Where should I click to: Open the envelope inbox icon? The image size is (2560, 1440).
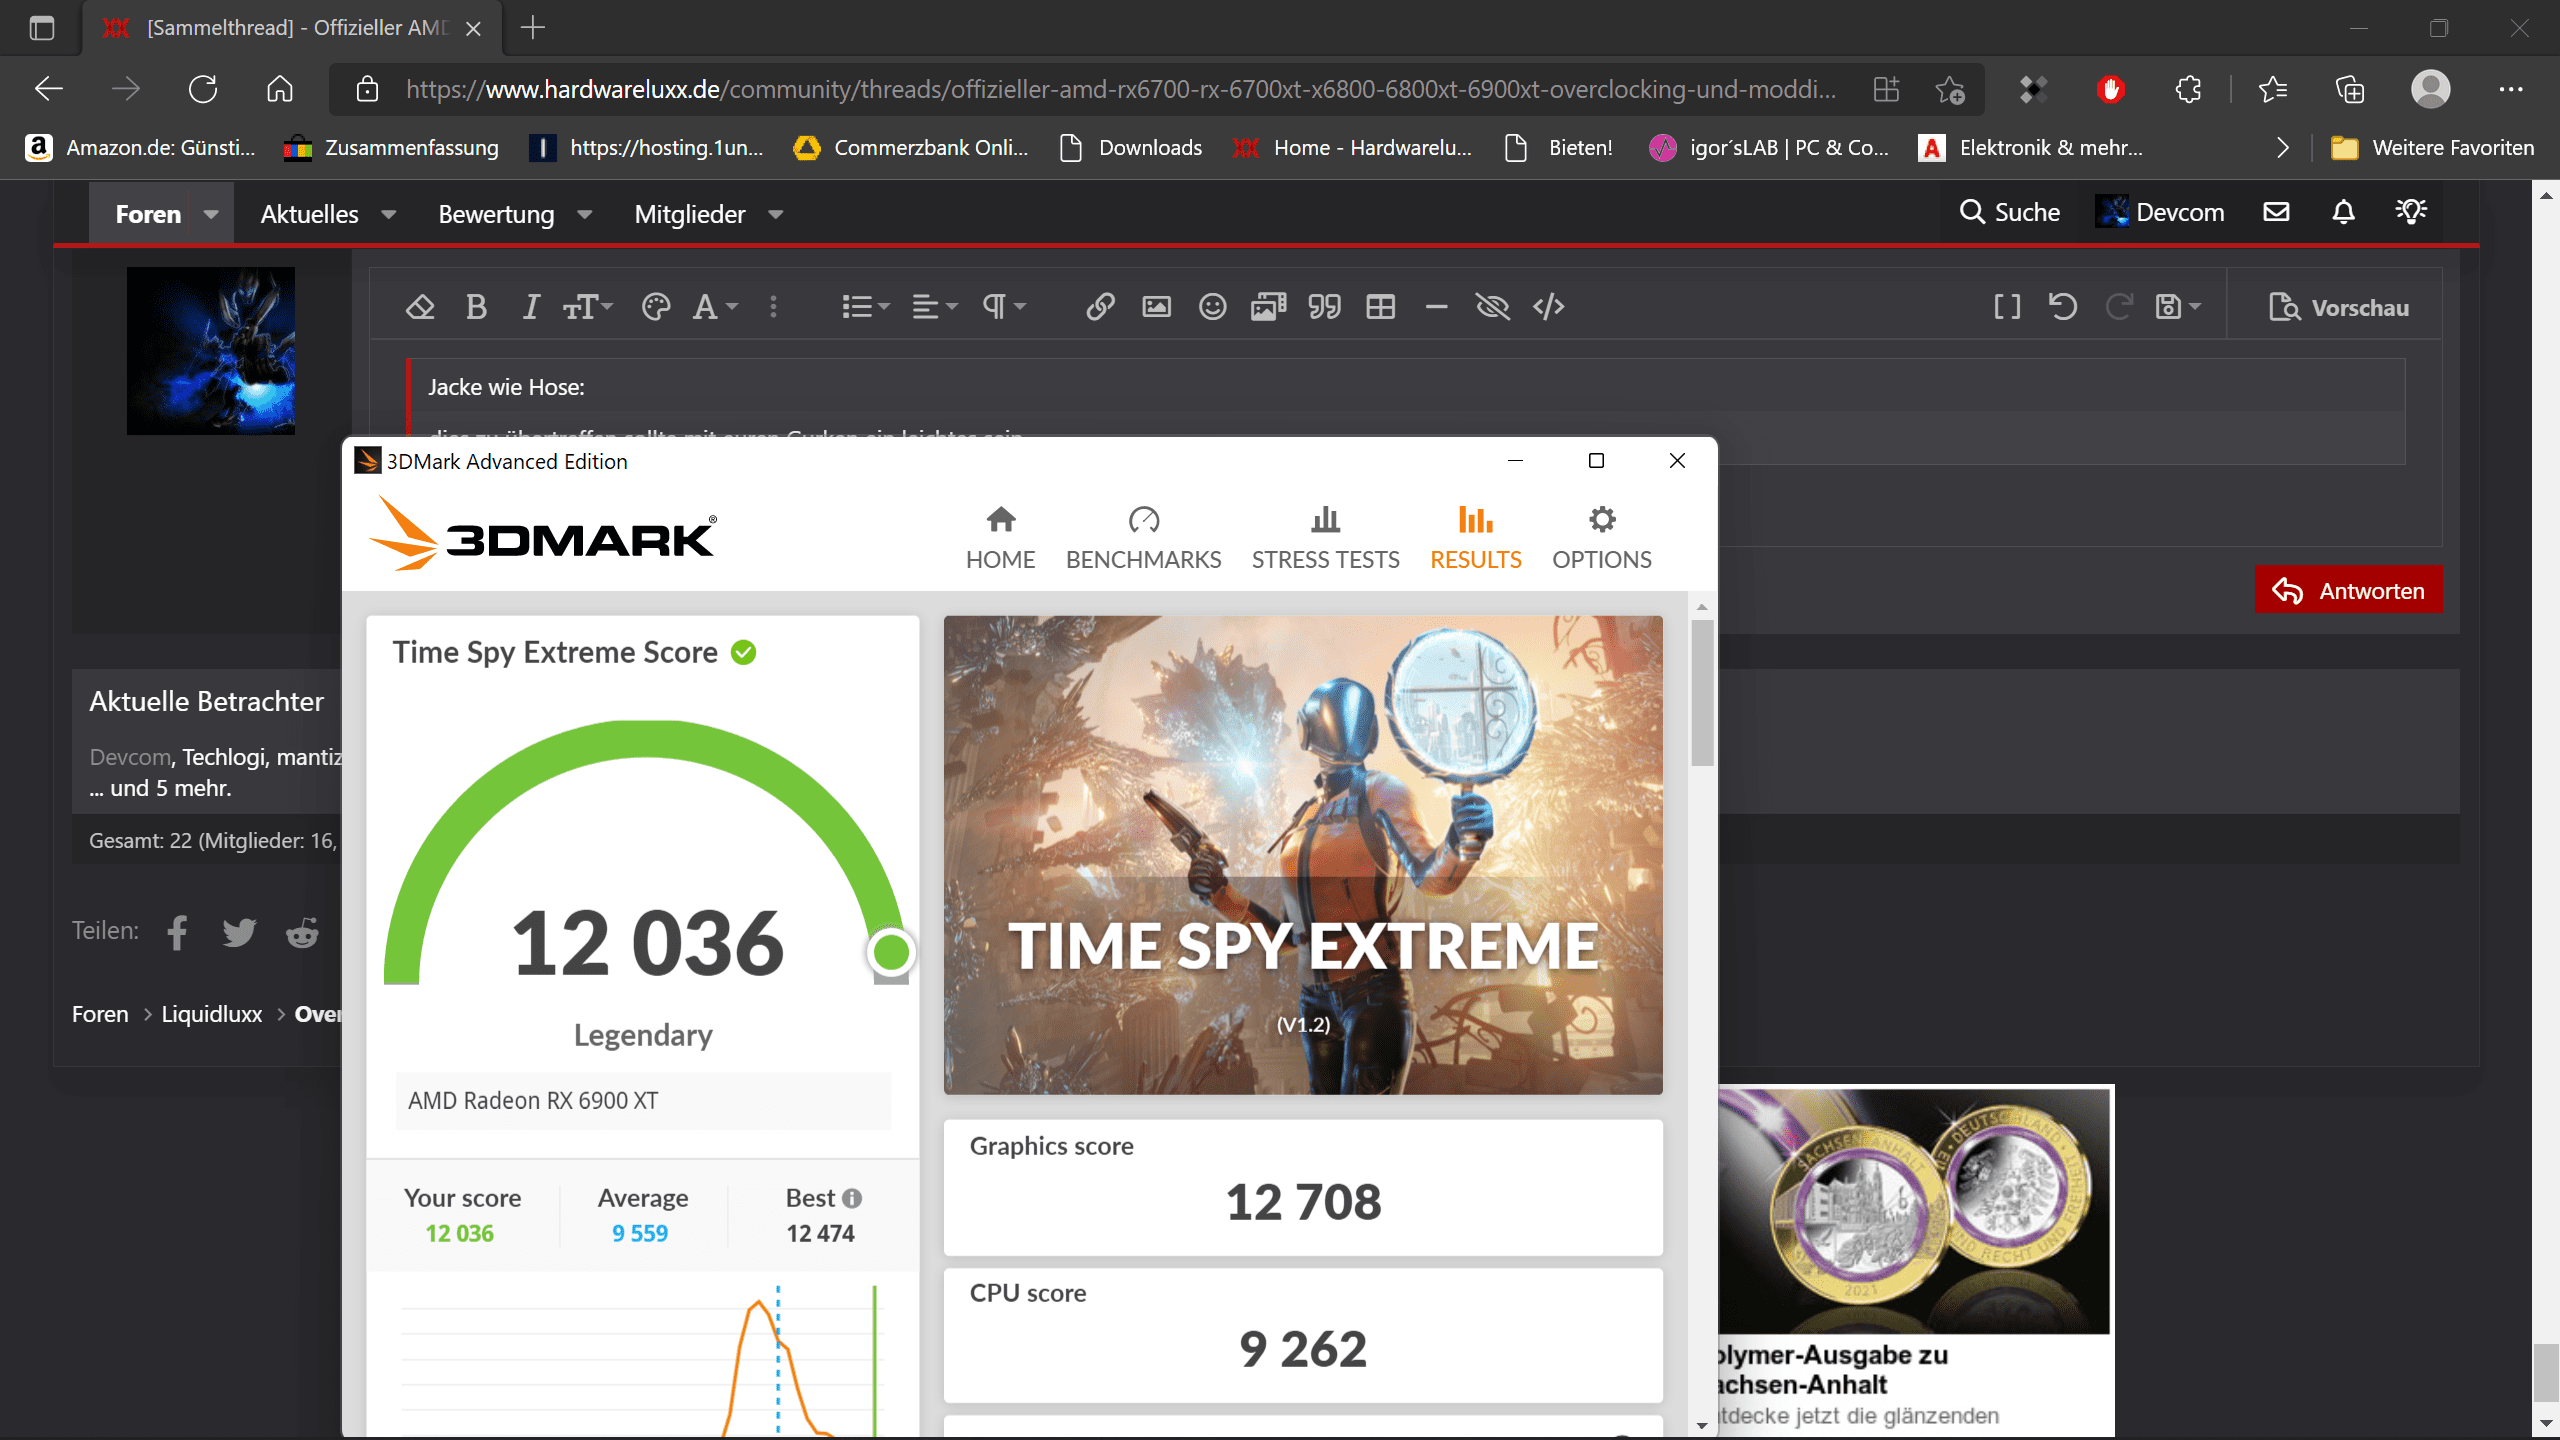(2276, 212)
